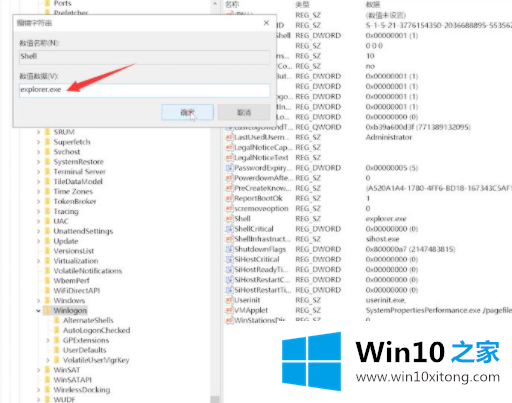This screenshot has height=403, width=512.
Task: Click the Shell string value icon
Action: tap(229, 219)
